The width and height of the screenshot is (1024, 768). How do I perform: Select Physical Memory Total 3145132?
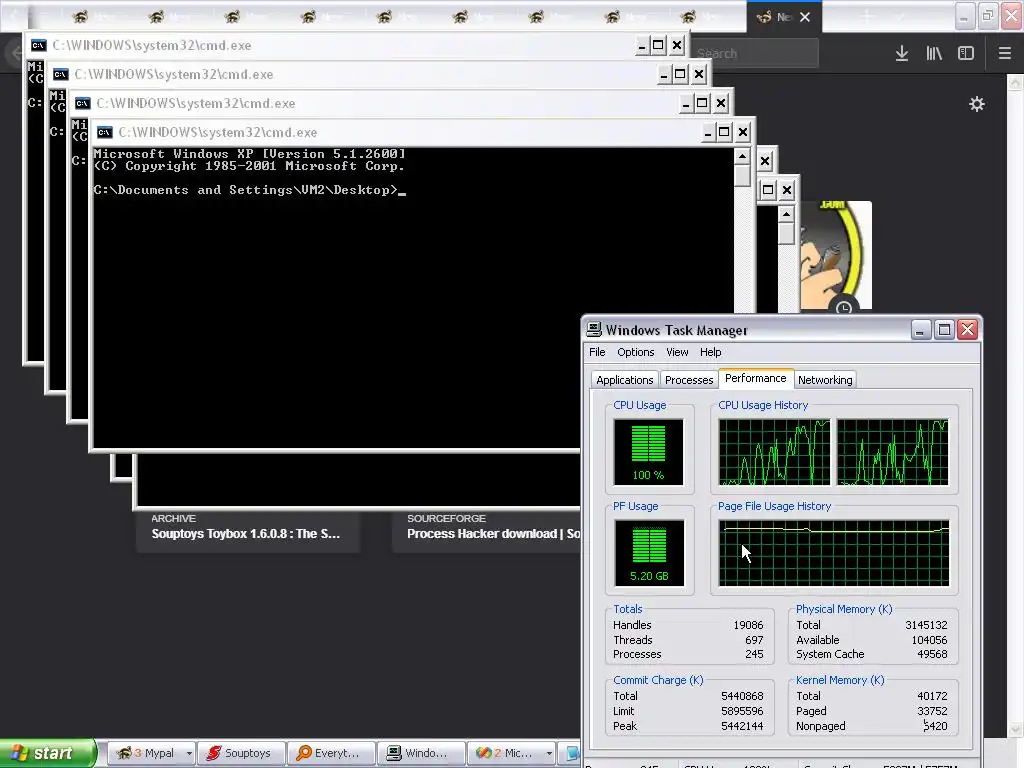click(x=926, y=625)
